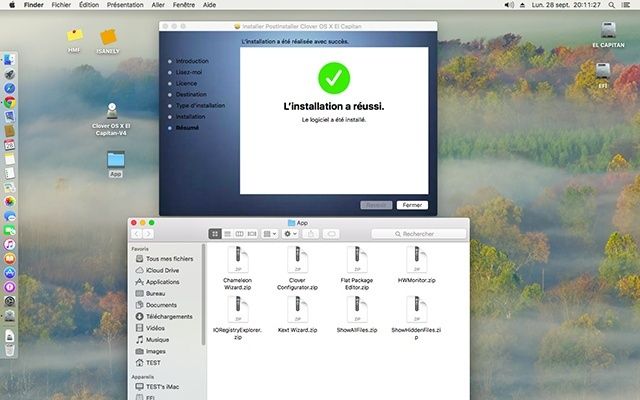Image resolution: width=640 pixels, height=400 pixels.
Task: Select HMF sticky note icon on desktop
Action: 74,40
